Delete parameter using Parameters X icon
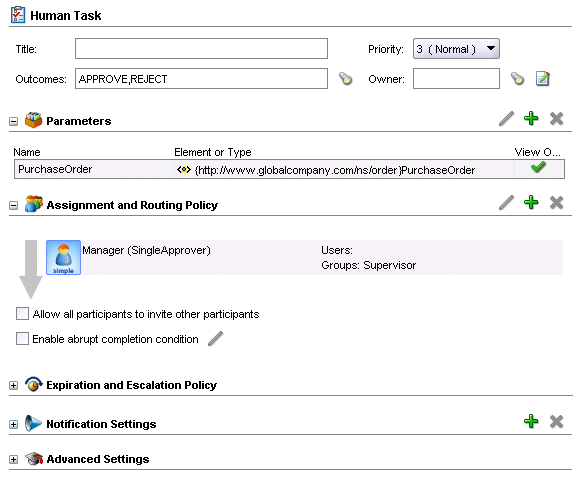Viewport: 577px width, 502px height. [556, 119]
